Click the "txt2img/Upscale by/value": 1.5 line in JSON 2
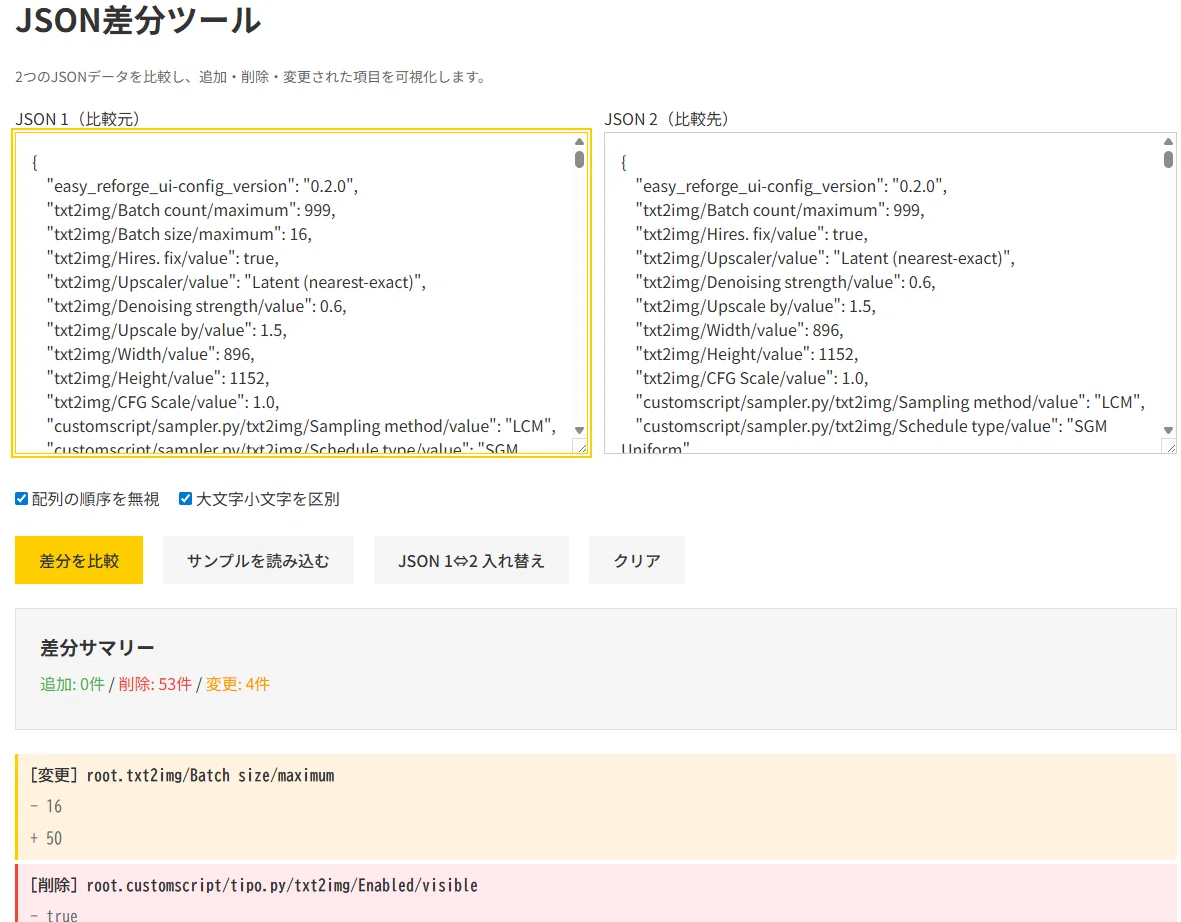This screenshot has width=1181, height=922. point(755,307)
